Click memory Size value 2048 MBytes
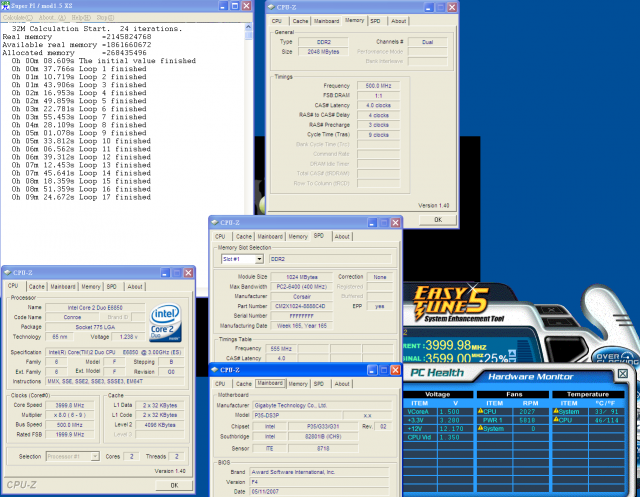 pos(323,51)
